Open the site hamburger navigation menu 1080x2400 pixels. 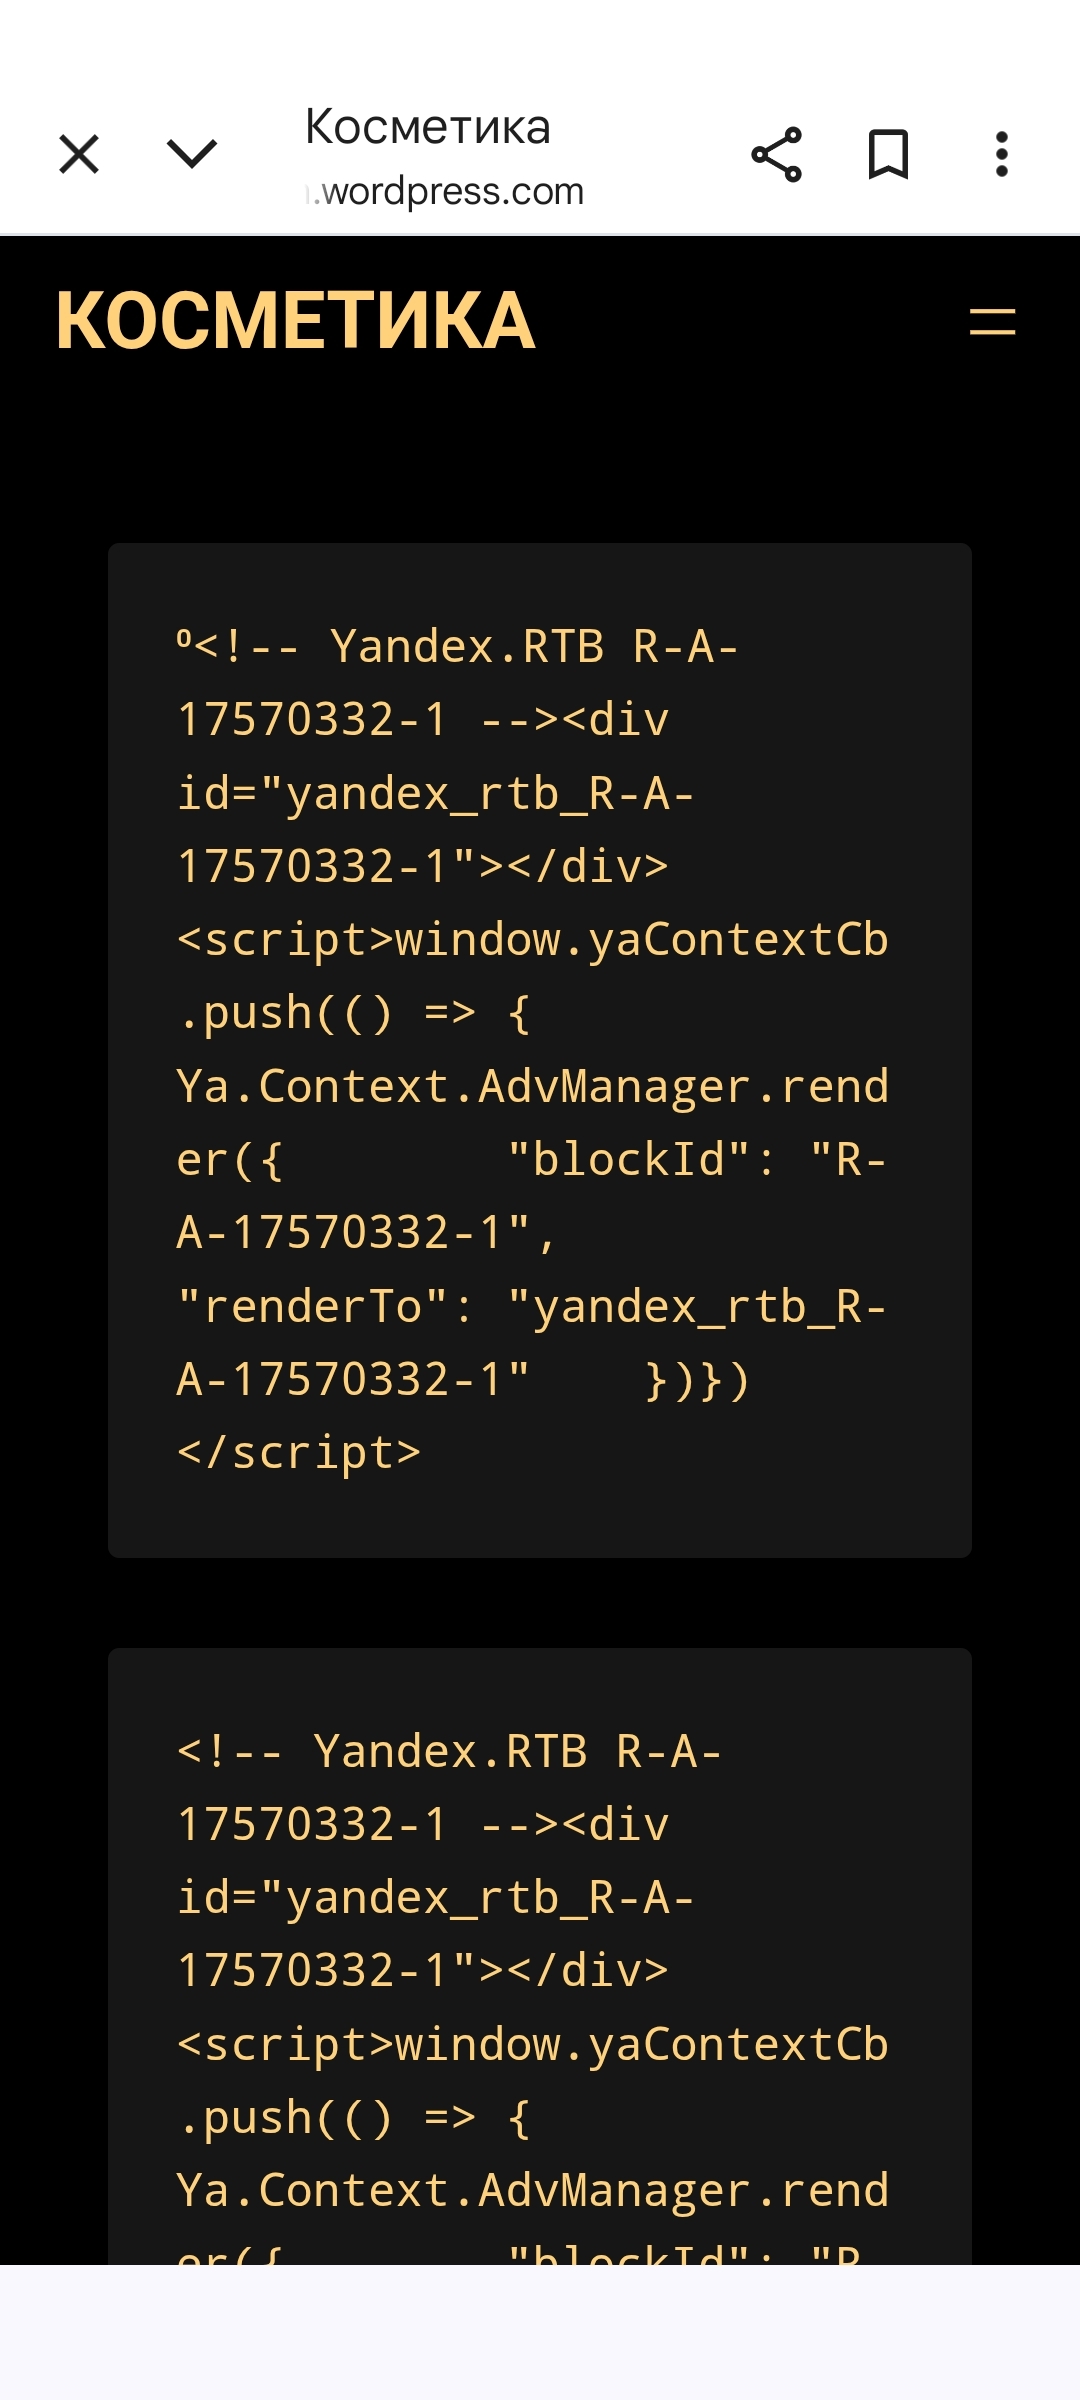[992, 321]
